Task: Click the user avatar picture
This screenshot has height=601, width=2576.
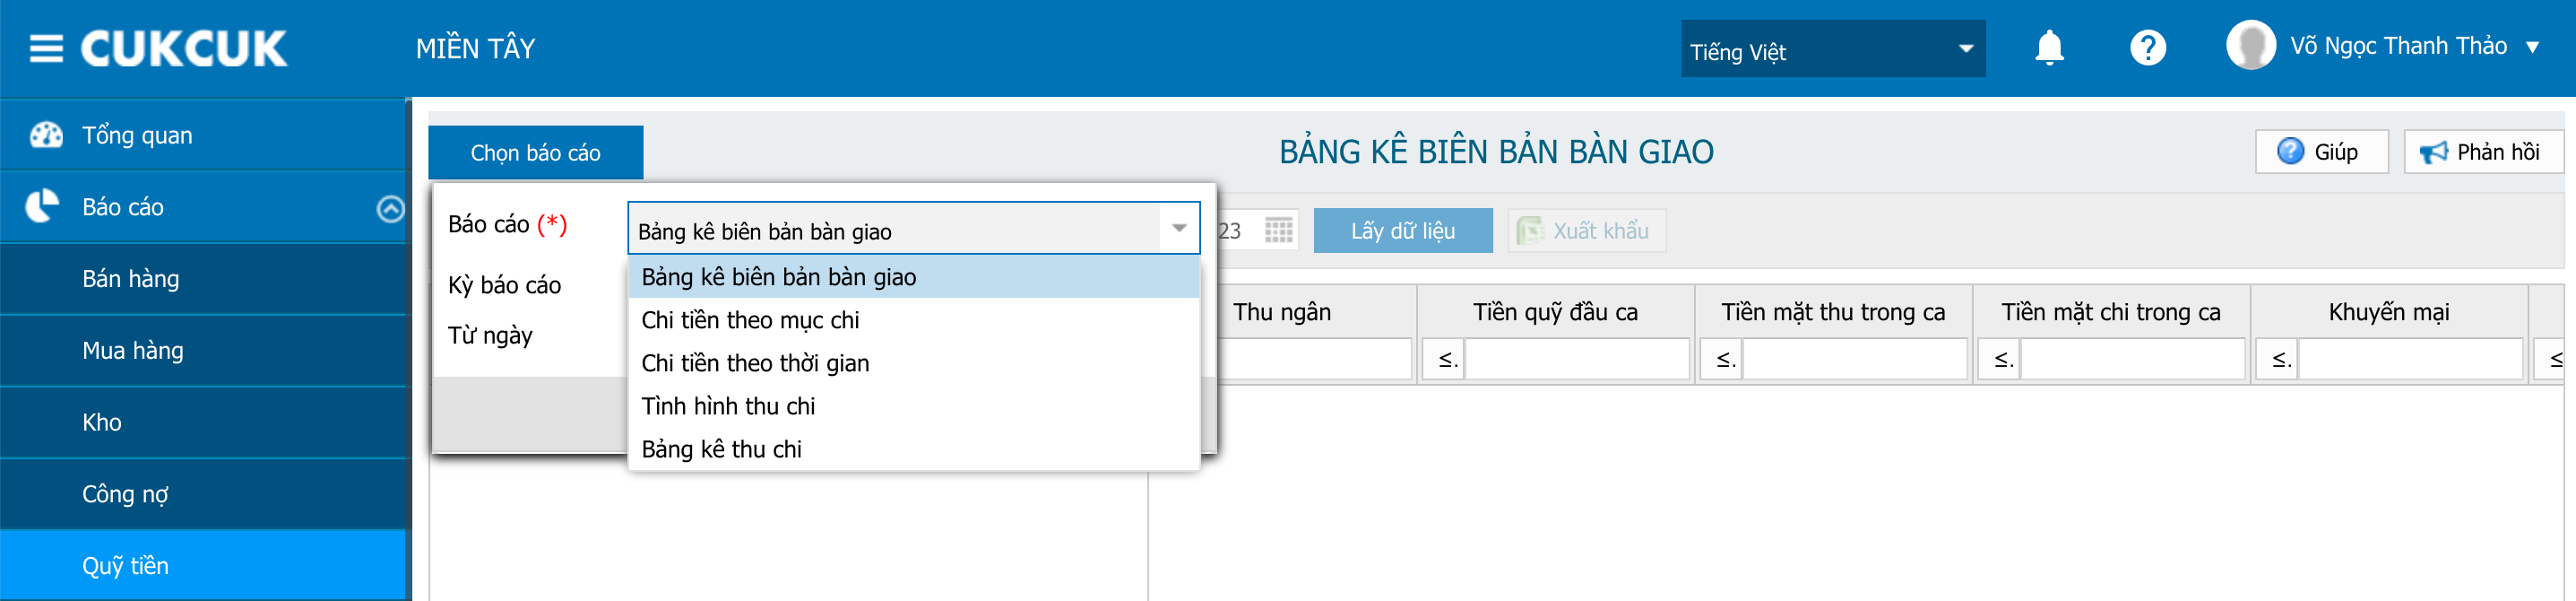Action: 2250,46
